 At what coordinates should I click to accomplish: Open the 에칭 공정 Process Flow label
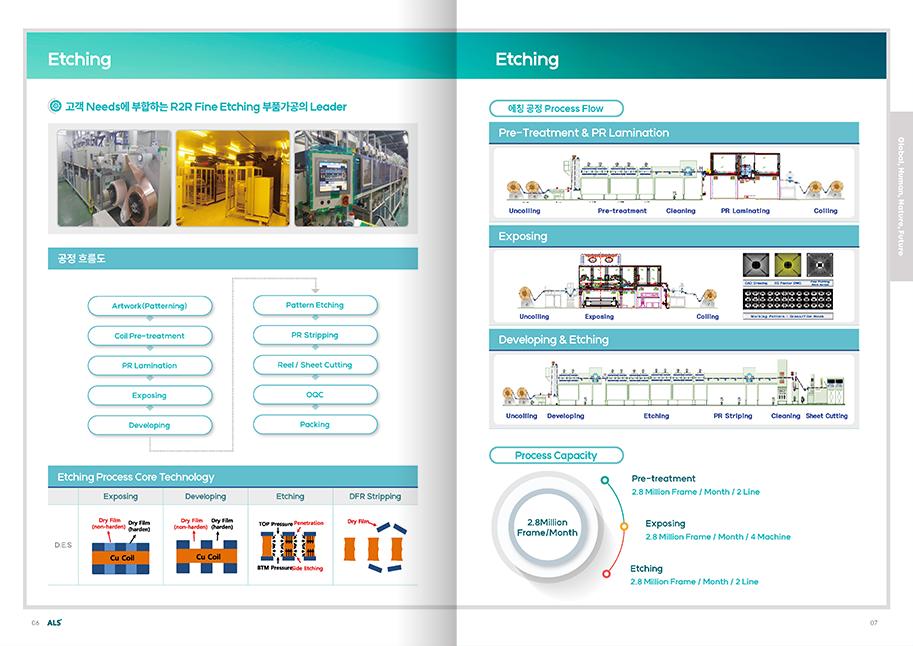pyautogui.click(x=556, y=108)
